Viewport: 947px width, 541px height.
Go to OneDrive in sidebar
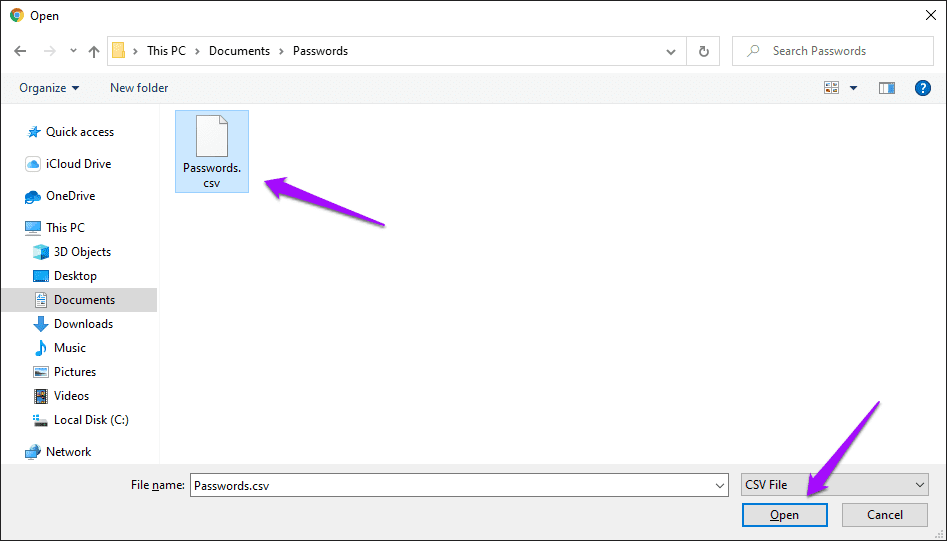[x=70, y=196]
